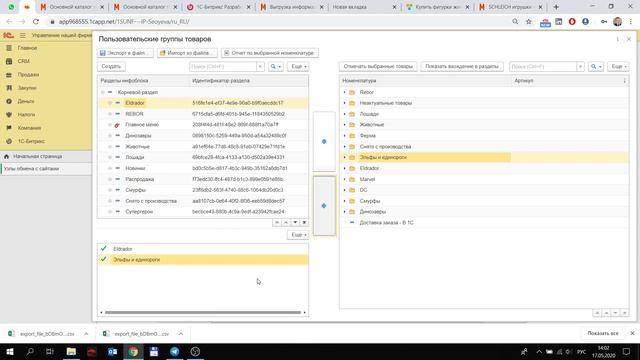Viewport: 640px width, 360px height.
Task: Switch to Новая вкладка browser tab
Action: click(x=362, y=7)
